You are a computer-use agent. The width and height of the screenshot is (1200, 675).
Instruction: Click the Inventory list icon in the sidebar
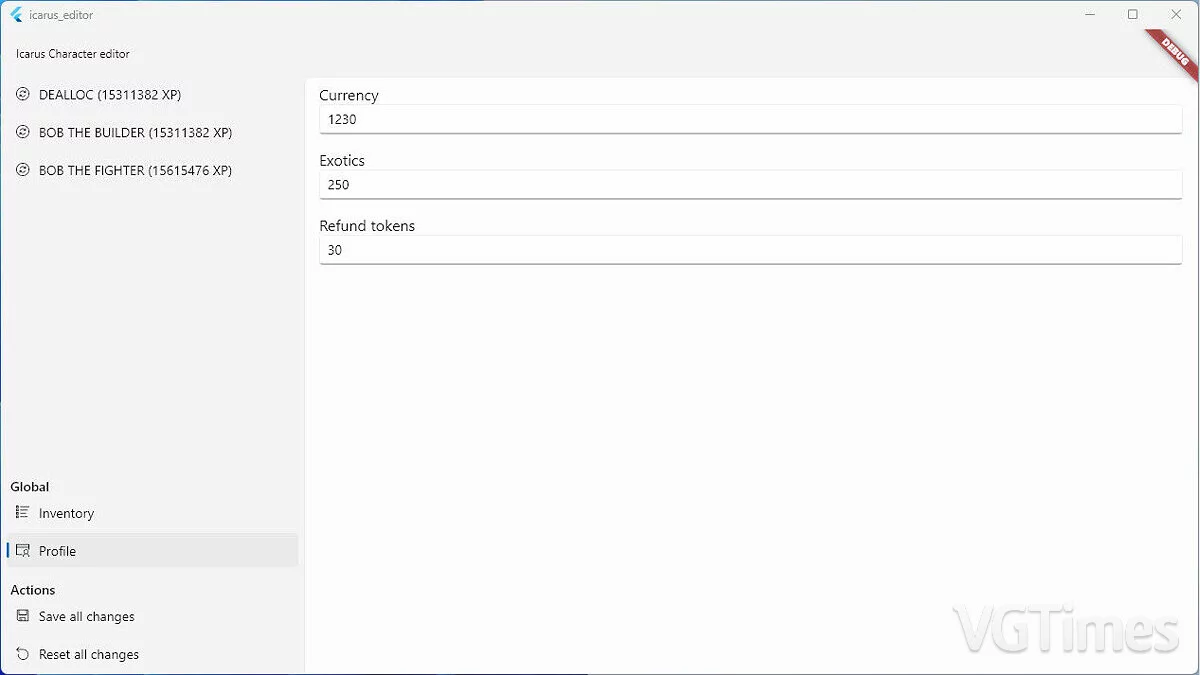22,513
